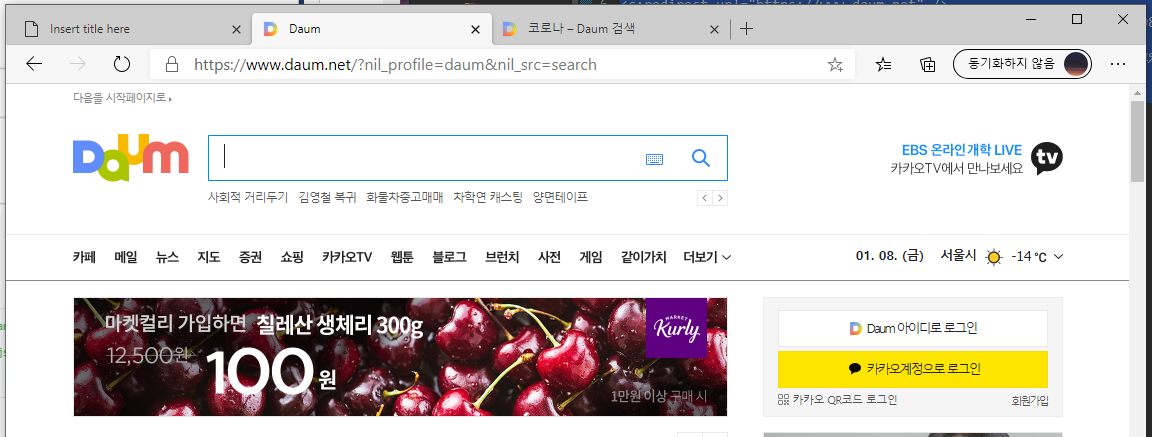Open the 사전 menu
The height and width of the screenshot is (437, 1152).
(550, 257)
